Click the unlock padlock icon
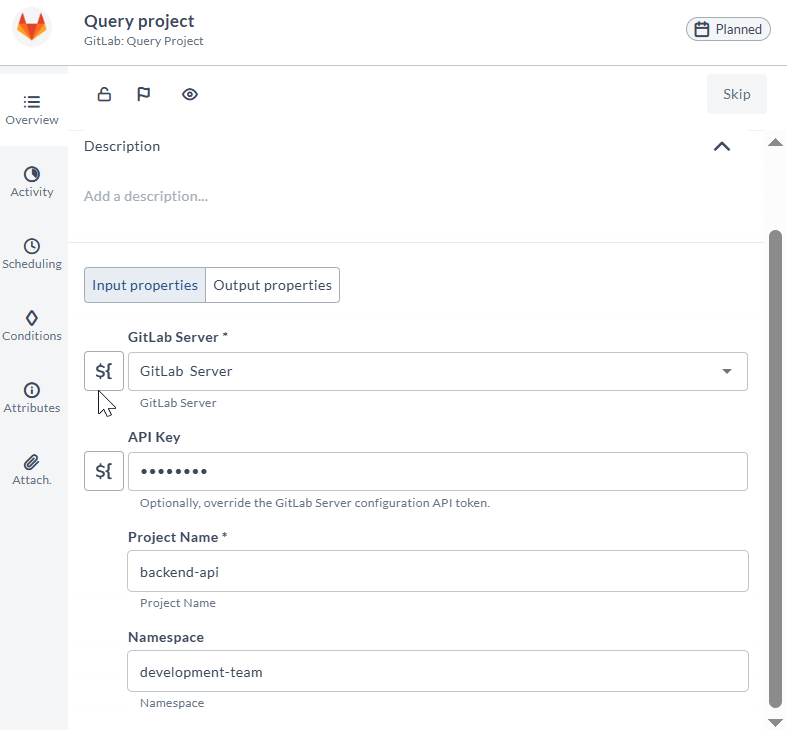Screen dimensions: 787x730 tap(104, 94)
